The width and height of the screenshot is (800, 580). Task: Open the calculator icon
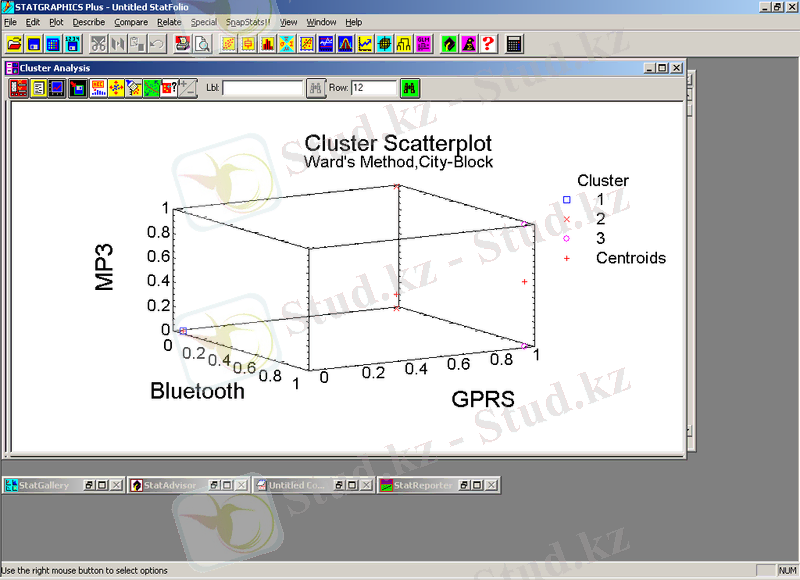pyautogui.click(x=513, y=44)
